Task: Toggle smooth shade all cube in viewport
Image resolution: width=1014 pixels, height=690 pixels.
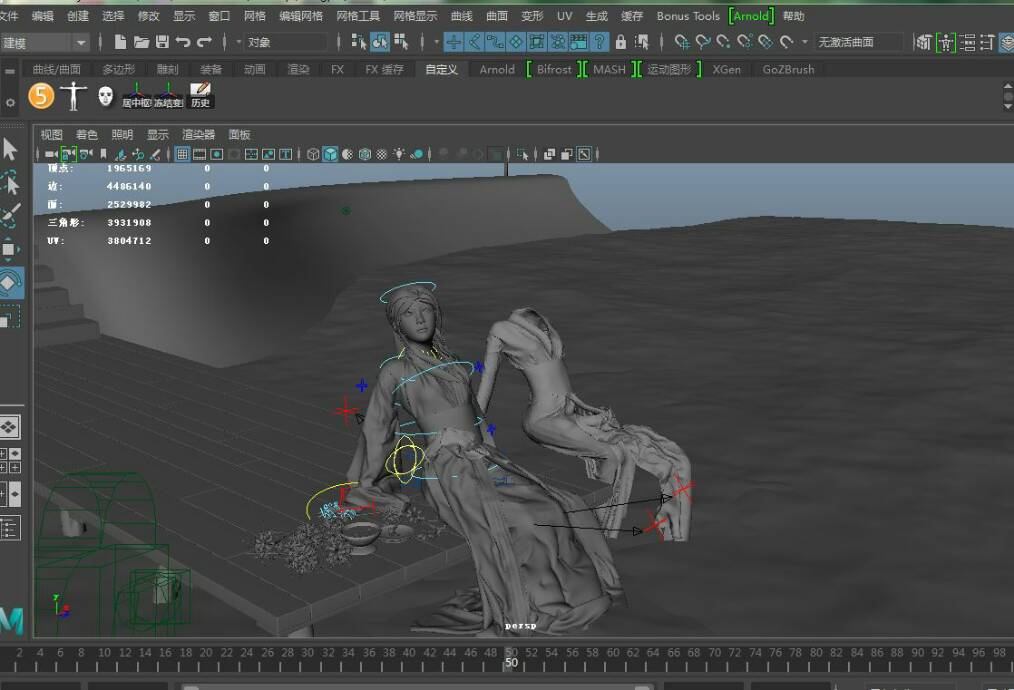Action: 330,154
